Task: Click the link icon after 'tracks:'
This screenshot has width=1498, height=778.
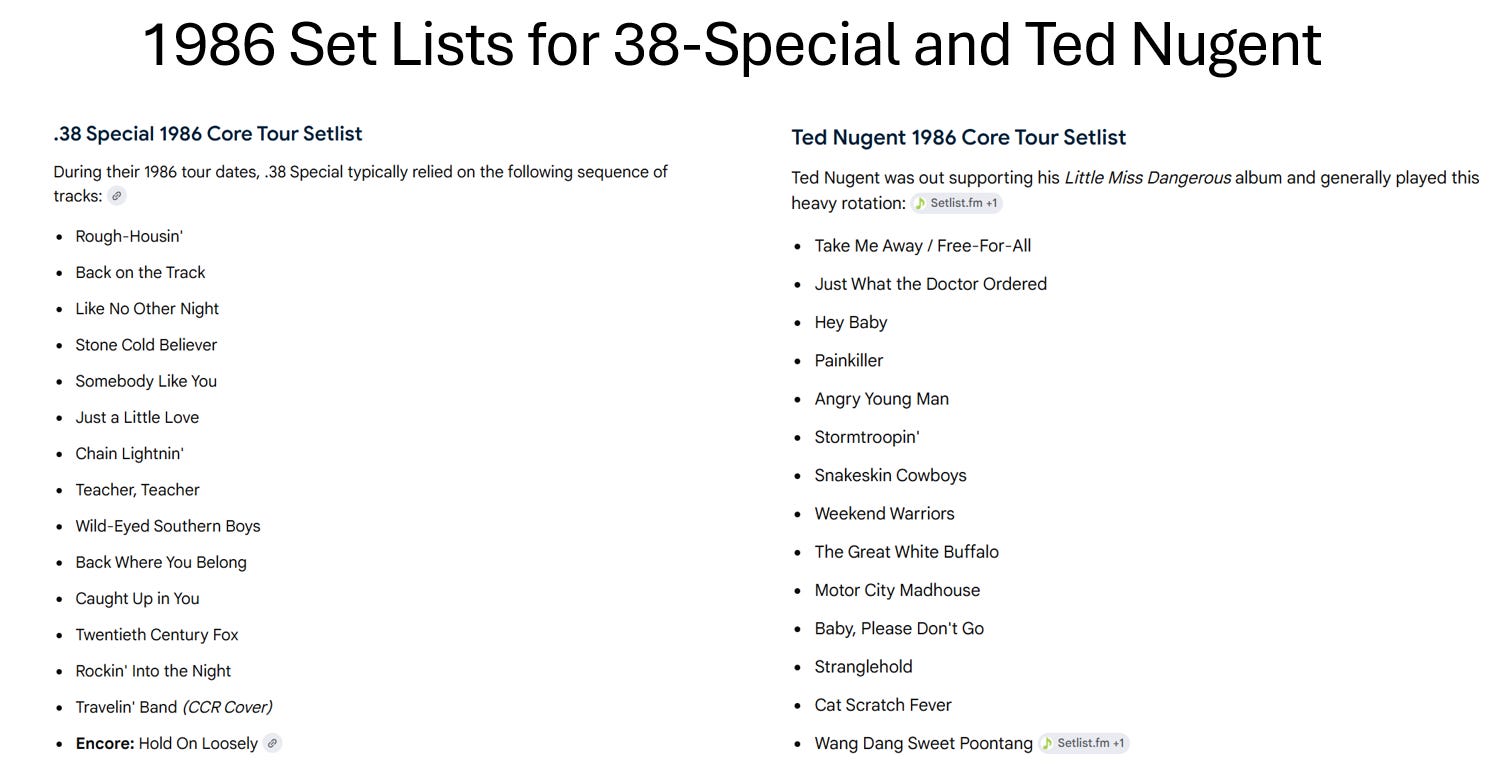Action: click(117, 196)
